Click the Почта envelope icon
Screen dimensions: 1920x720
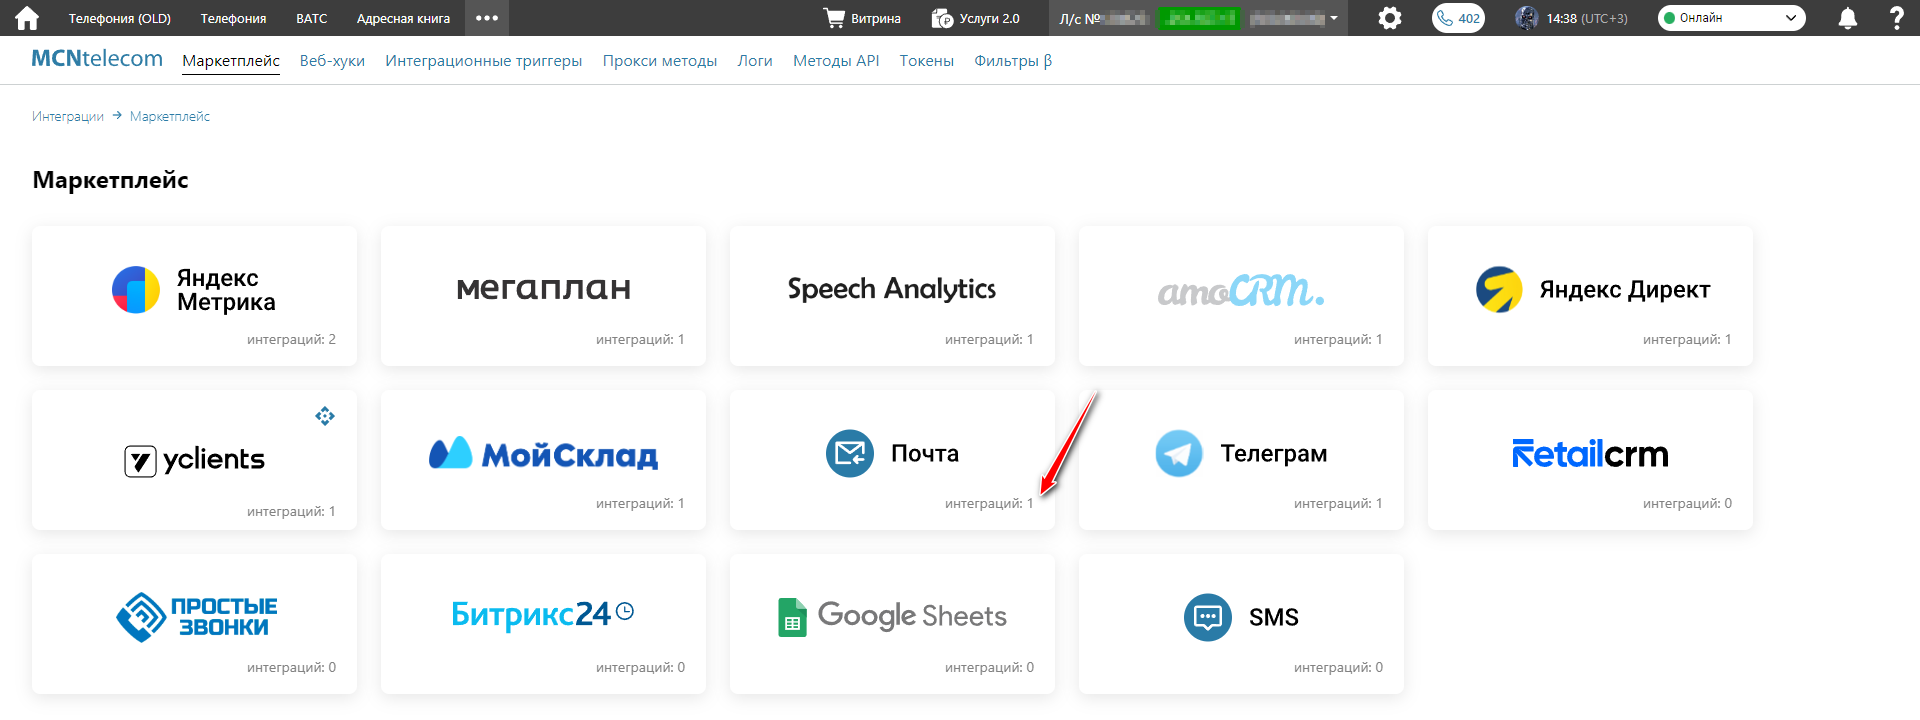coord(850,454)
